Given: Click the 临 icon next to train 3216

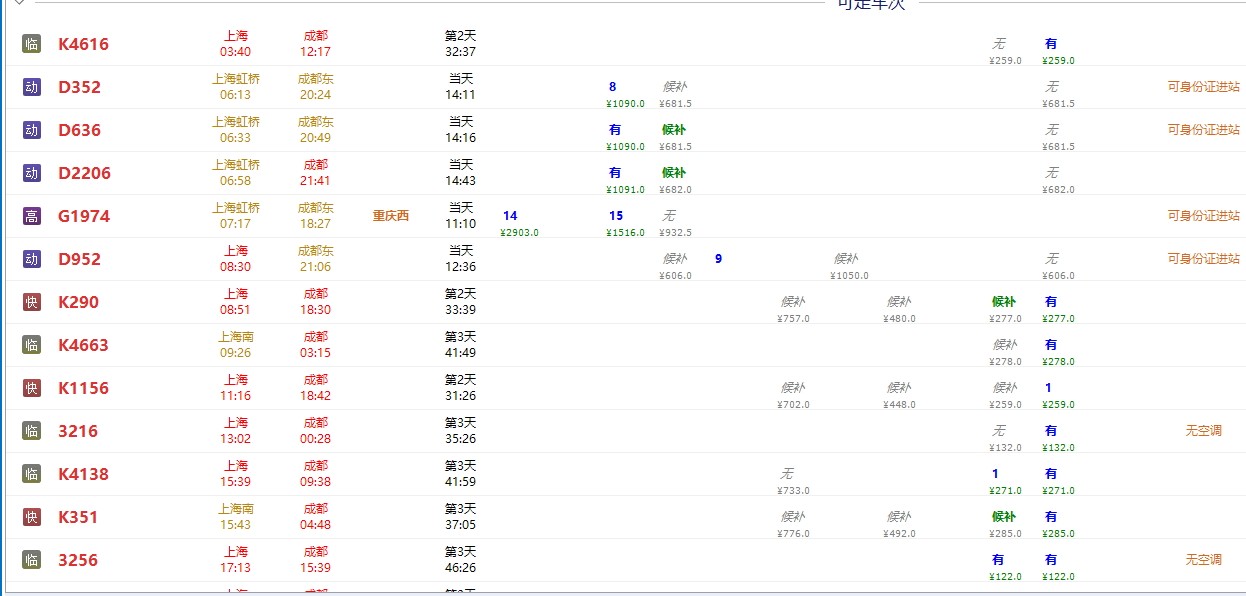Looking at the screenshot, I should 31,431.
